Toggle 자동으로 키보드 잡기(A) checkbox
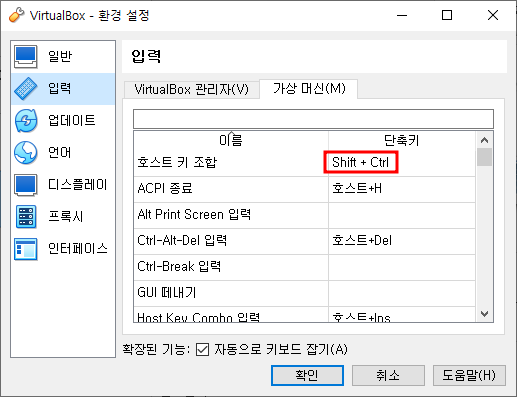The height and width of the screenshot is (397, 517). pos(202,350)
